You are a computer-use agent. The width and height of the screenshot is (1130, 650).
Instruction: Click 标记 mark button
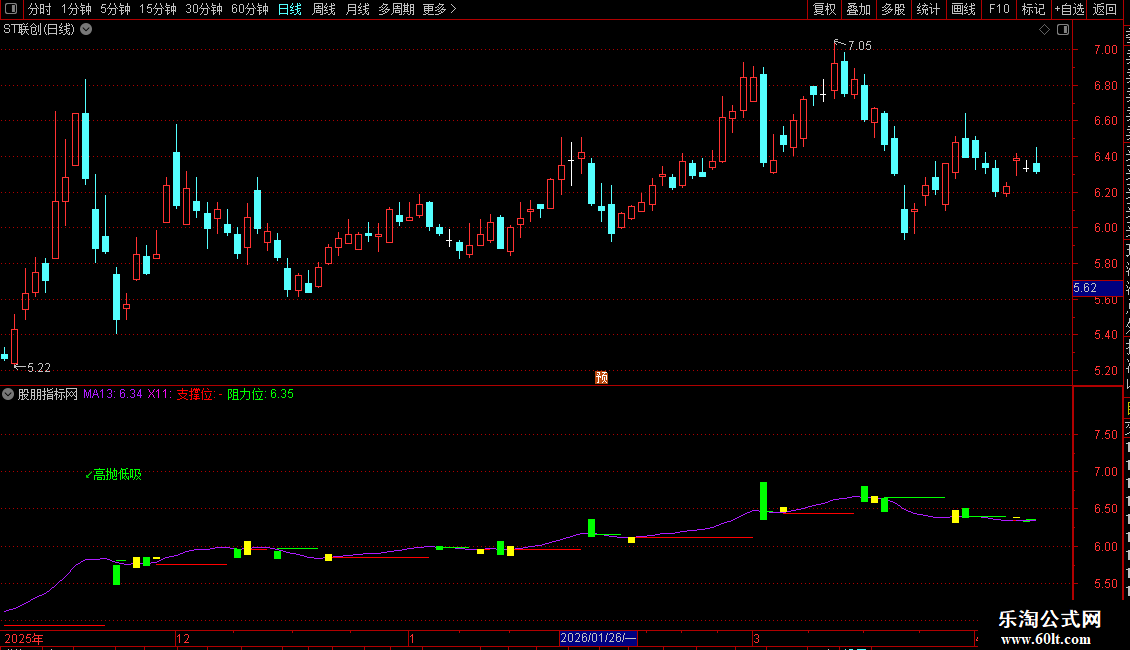[x=1033, y=9]
